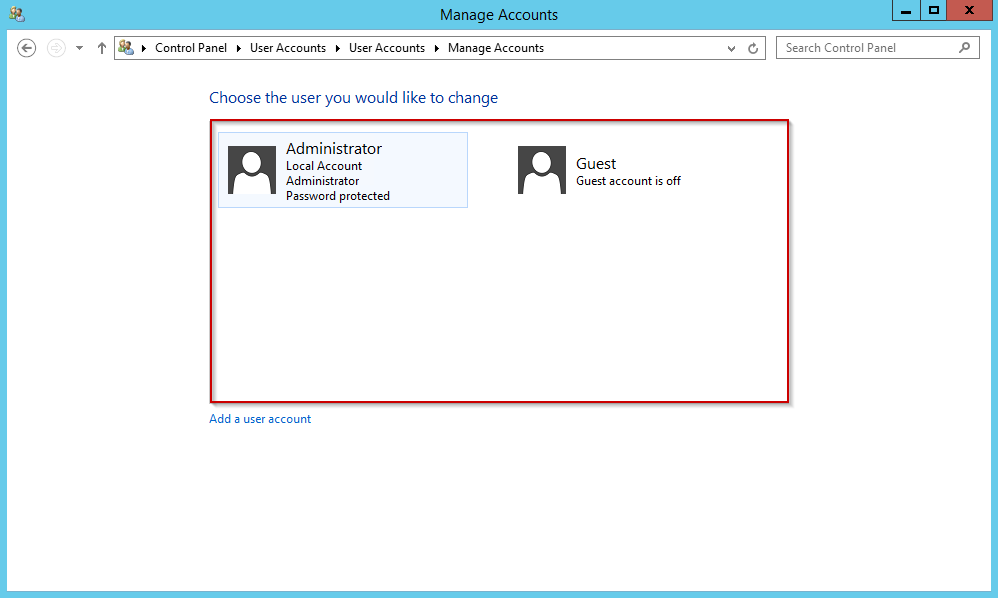Click the Manage Accounts breadcrumb item
This screenshot has width=998, height=598.
point(496,47)
